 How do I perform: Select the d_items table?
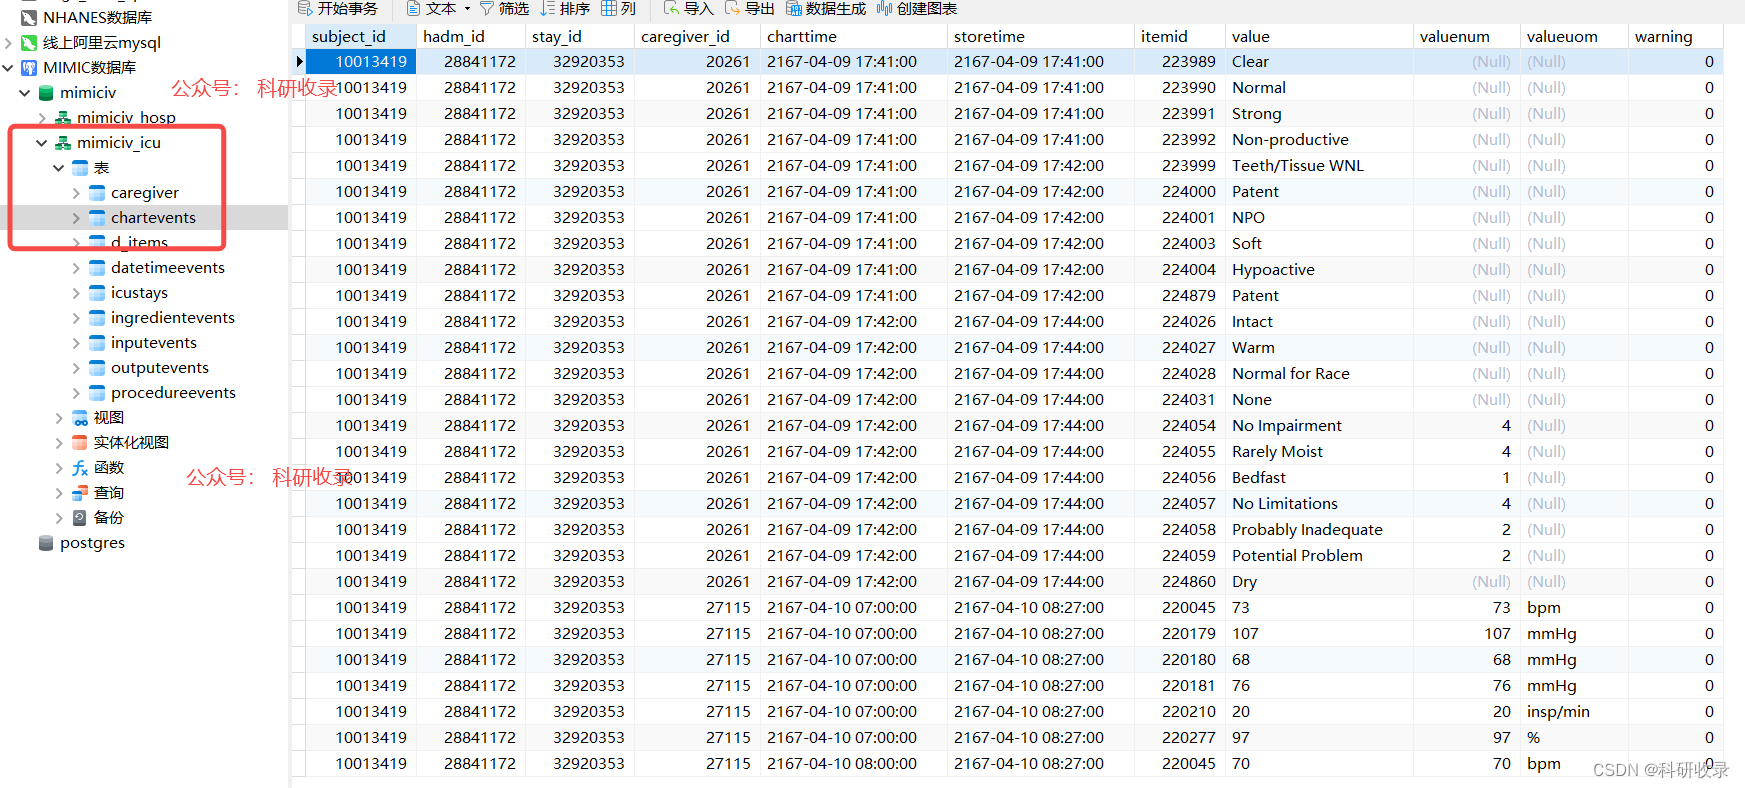point(139,242)
